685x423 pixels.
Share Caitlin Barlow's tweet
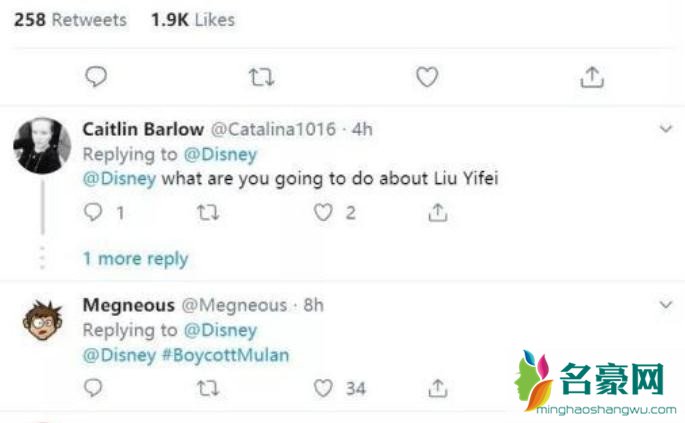pyautogui.click(x=437, y=212)
